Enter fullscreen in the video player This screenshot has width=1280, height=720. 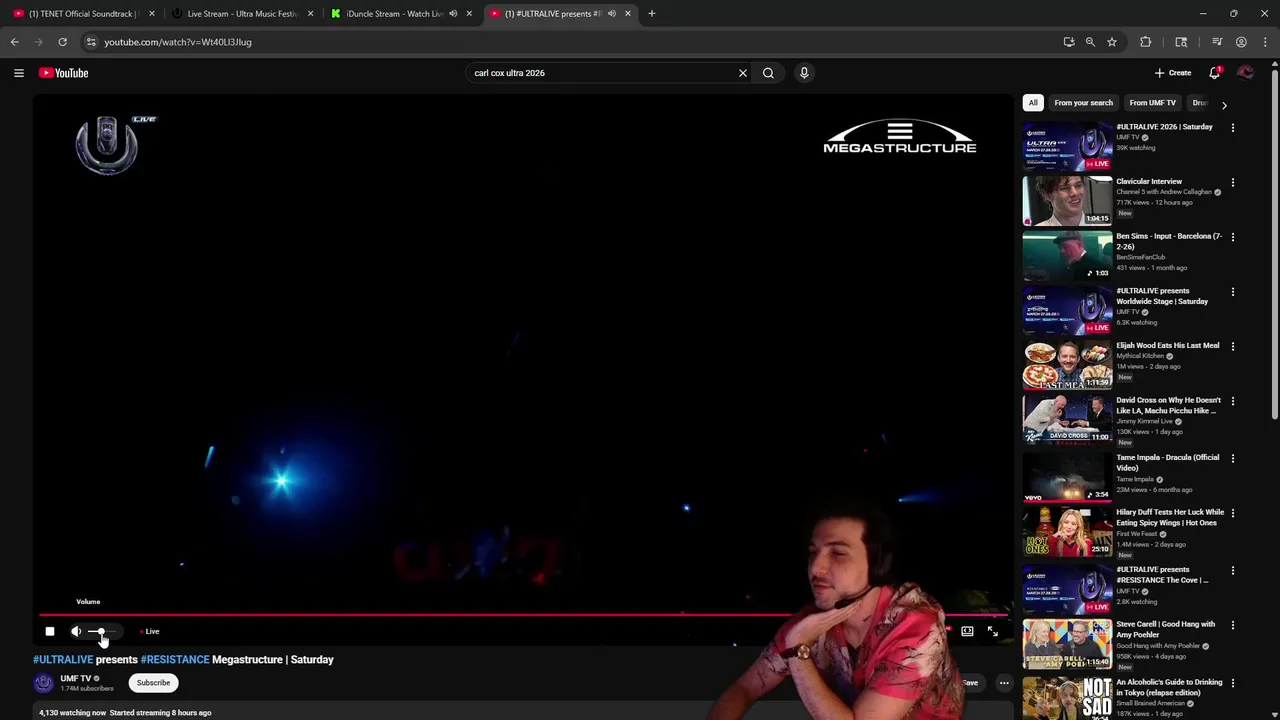[992, 631]
